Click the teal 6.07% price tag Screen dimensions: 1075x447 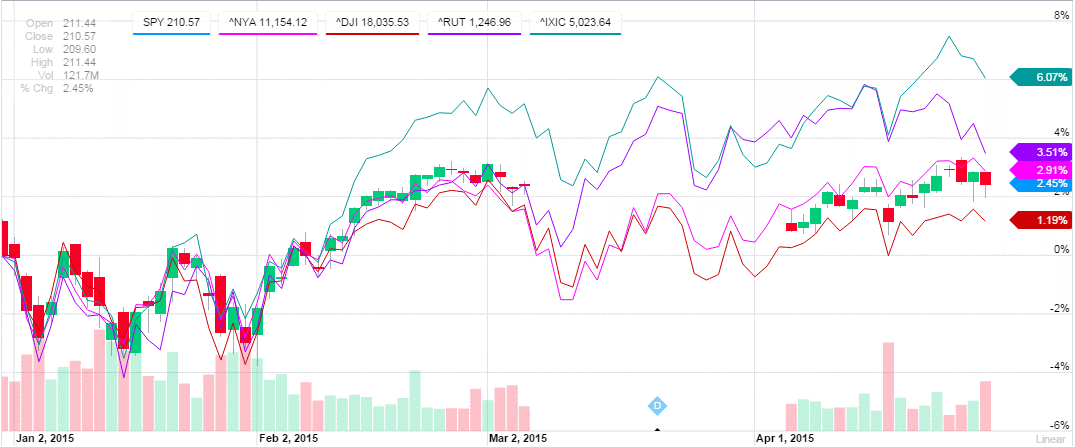click(x=1044, y=76)
